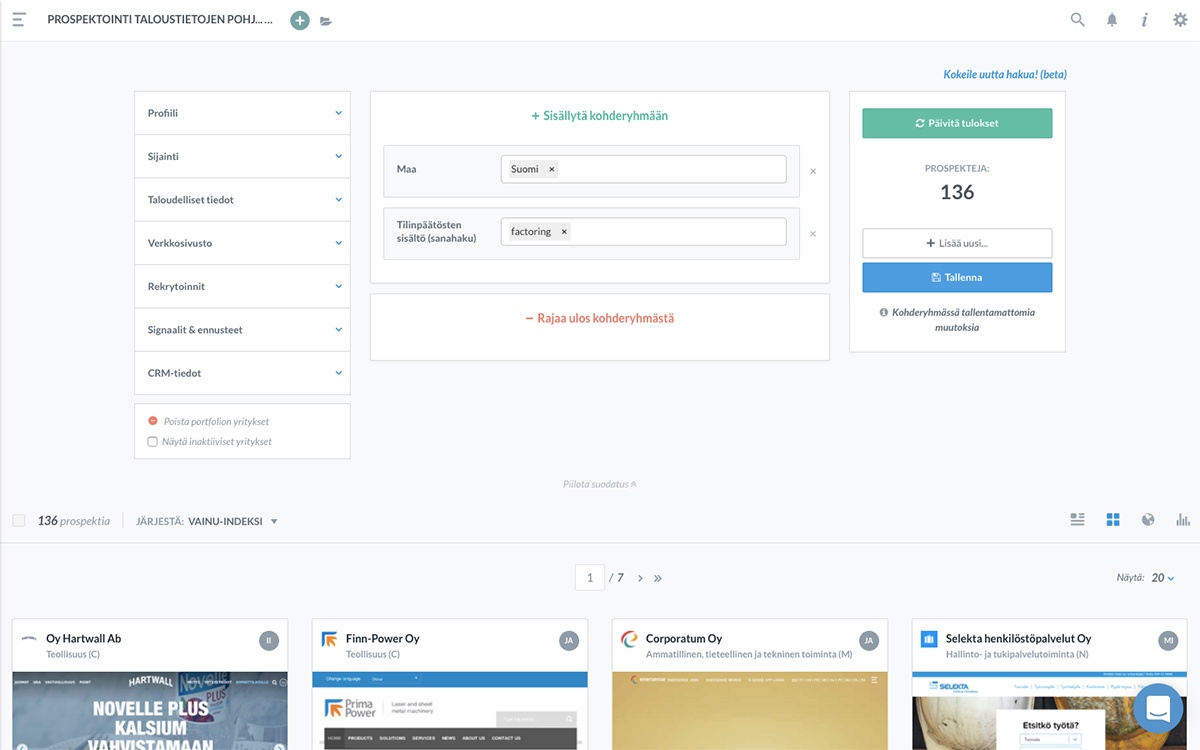Screen dimensions: 1200x750
Task: Toggle 'Näytä inaktiiviset yritykset' checkbox
Action: pos(153,441)
